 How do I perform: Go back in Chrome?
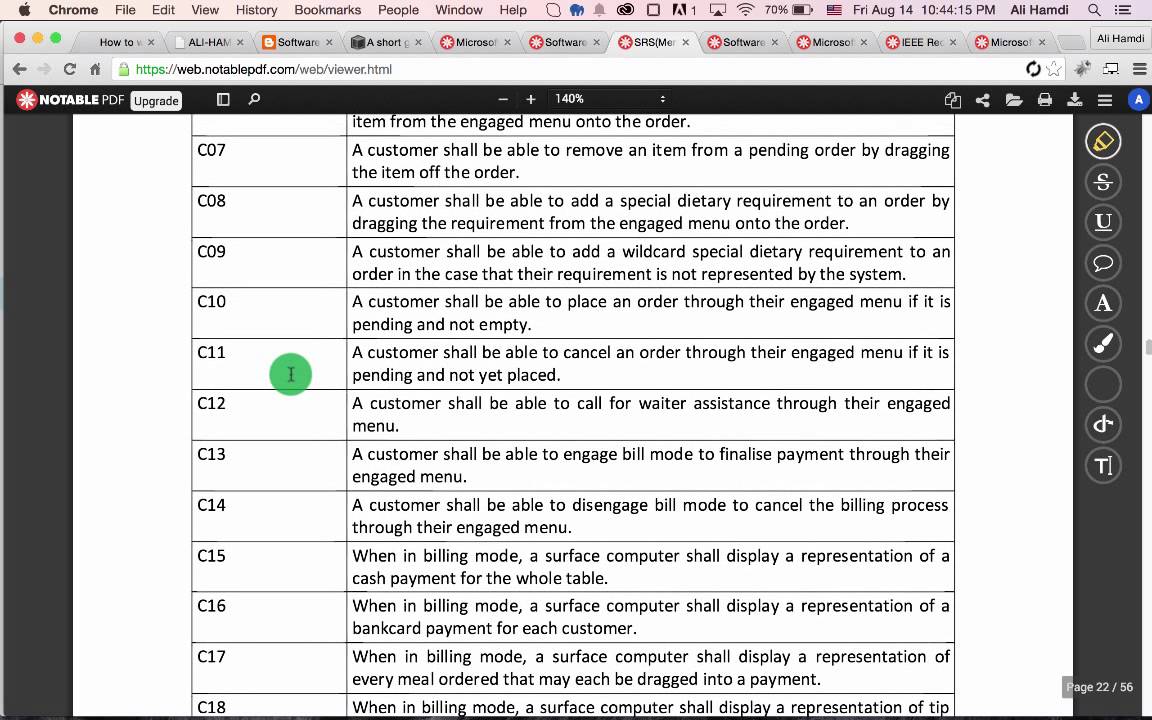[x=20, y=69]
